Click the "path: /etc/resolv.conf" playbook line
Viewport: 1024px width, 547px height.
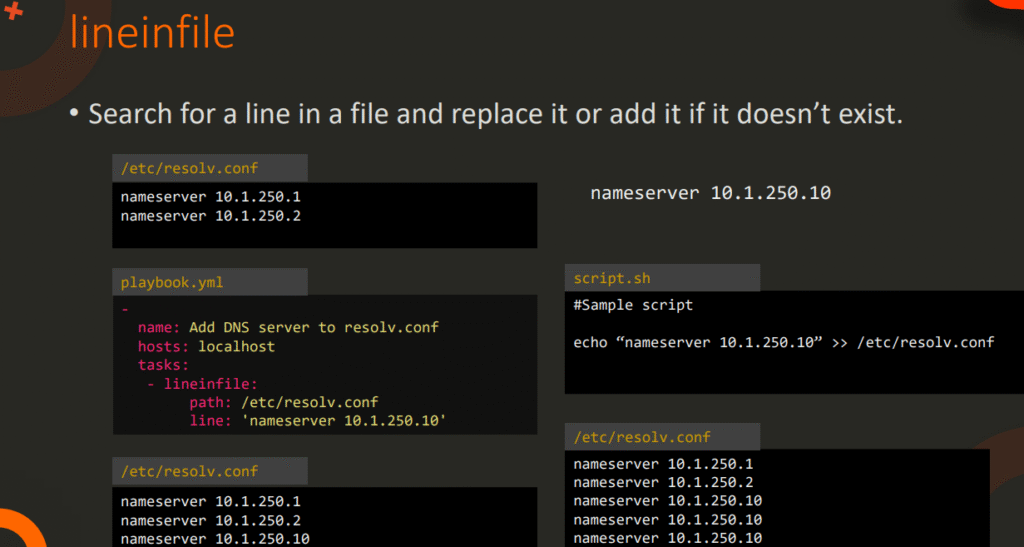tap(283, 403)
